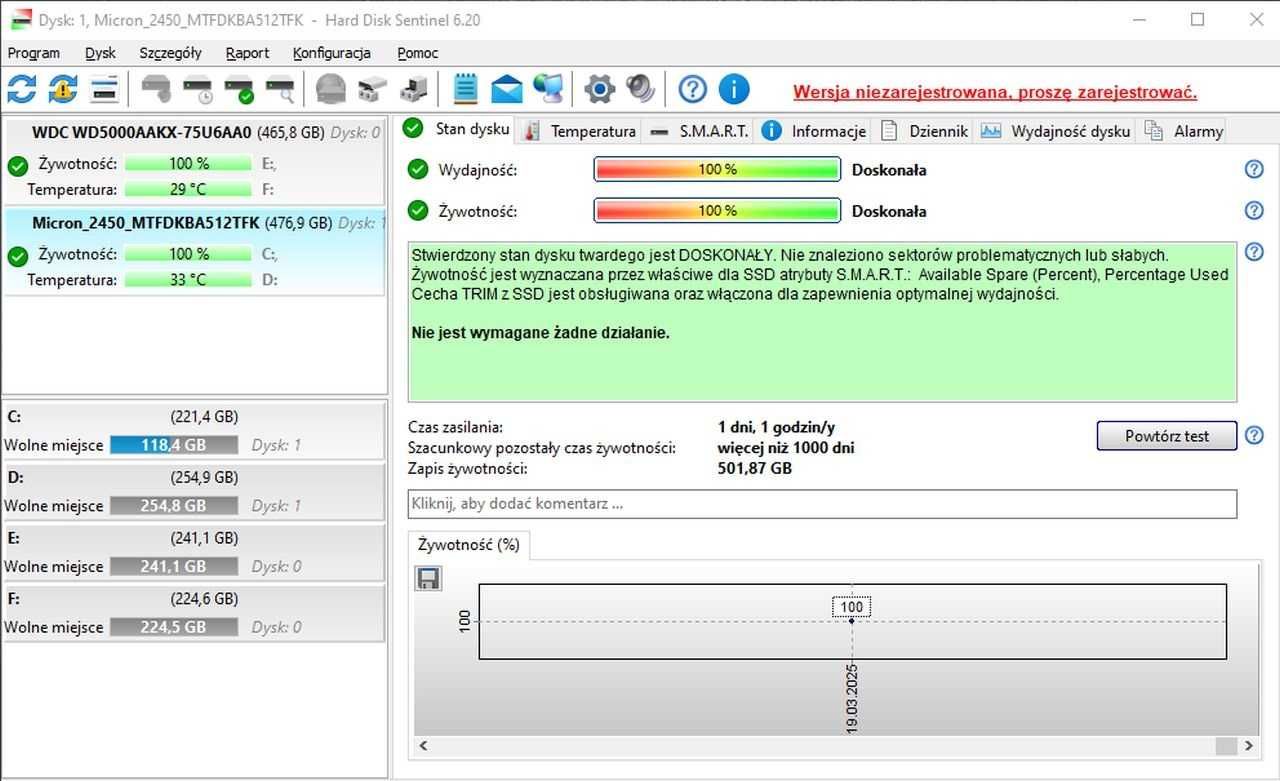Click the grey disk platter surface icon
The height and width of the screenshot is (781, 1280).
coord(331,89)
